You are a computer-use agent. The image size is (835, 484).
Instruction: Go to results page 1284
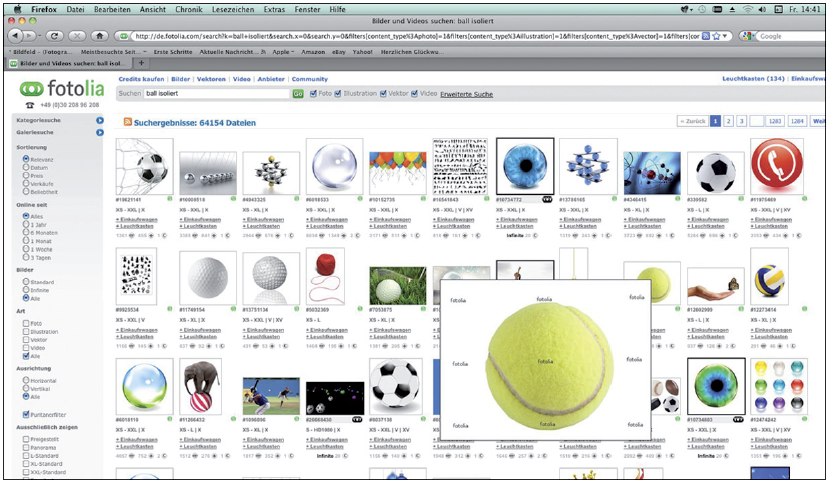click(x=797, y=121)
